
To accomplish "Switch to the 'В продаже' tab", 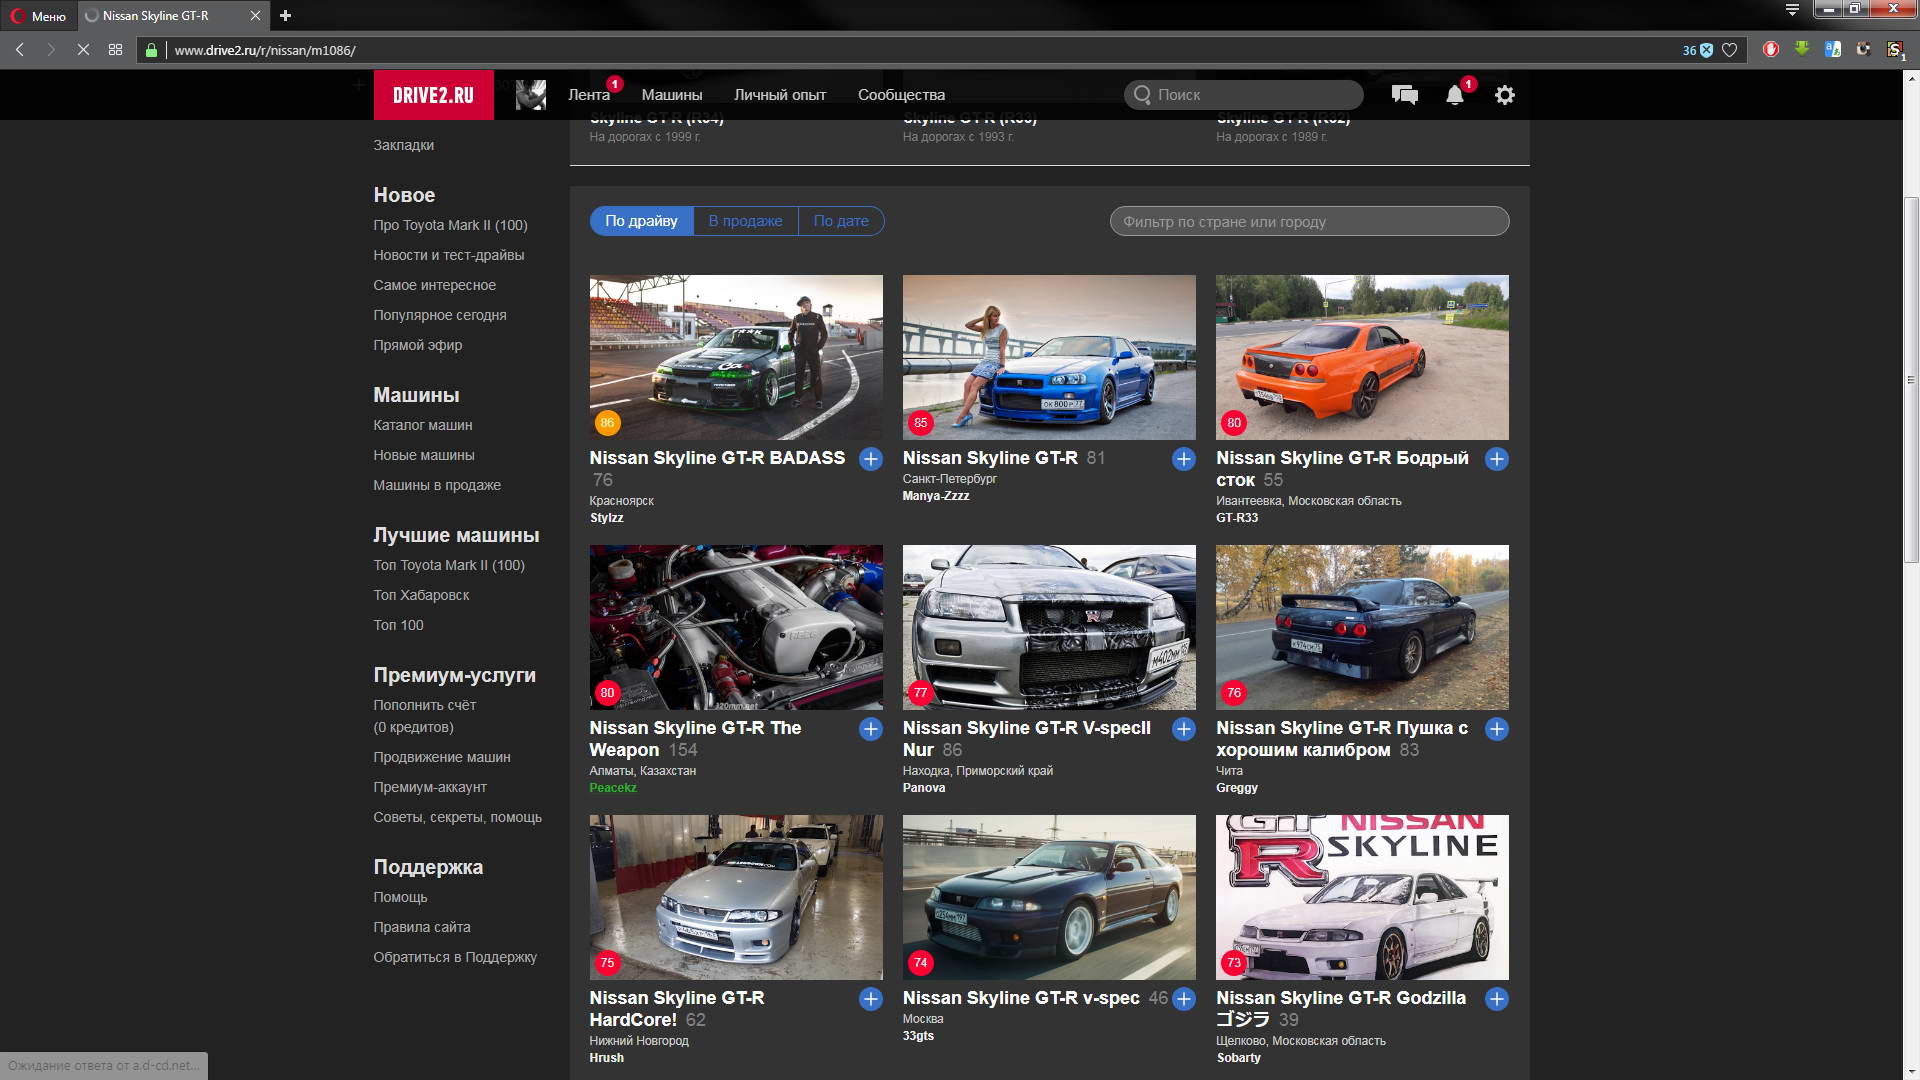I will coord(745,221).
